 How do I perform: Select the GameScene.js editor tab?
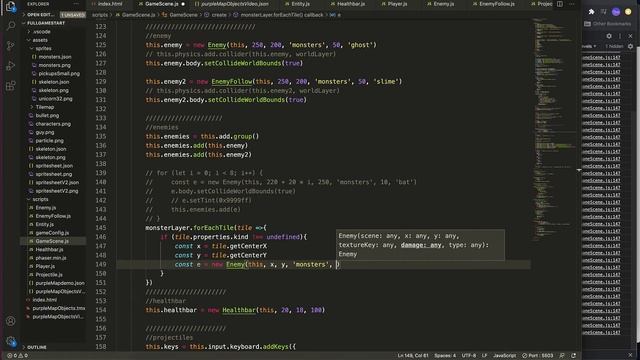162,4
